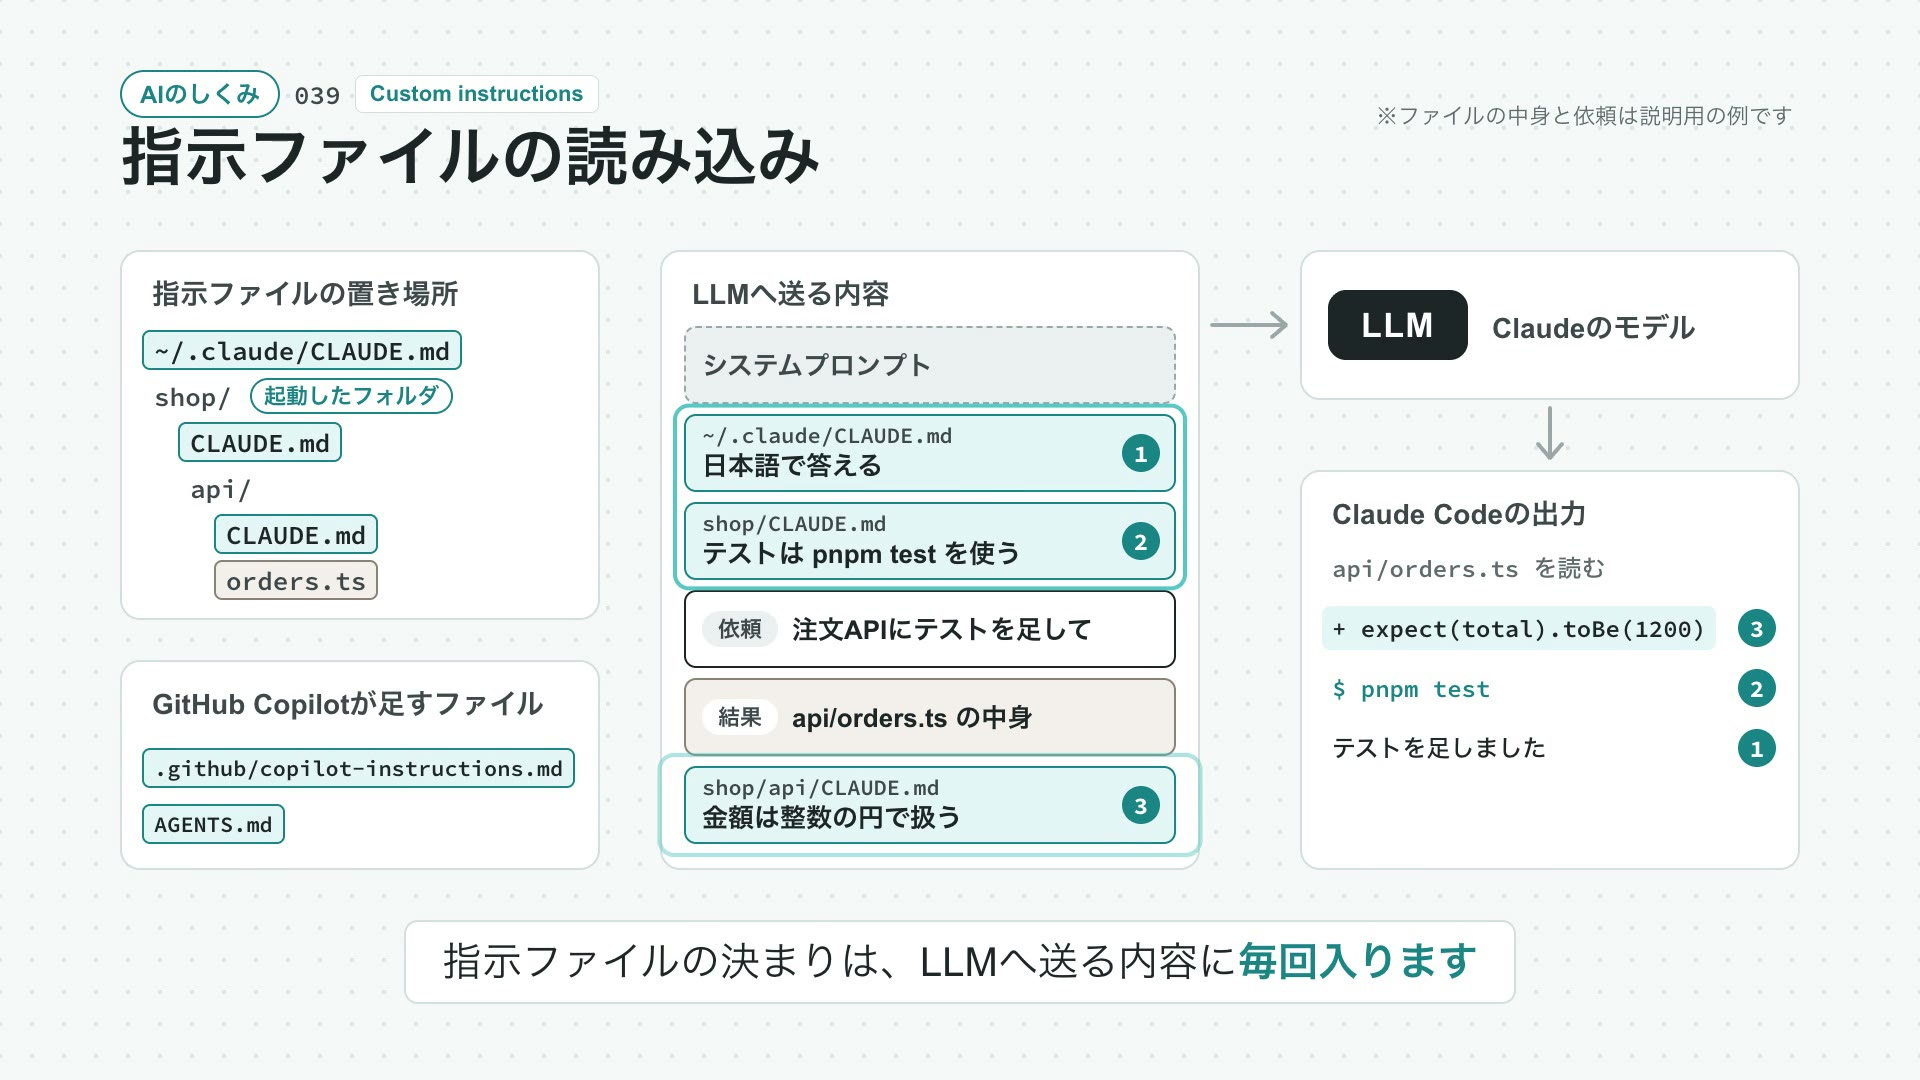1920x1080 pixels.
Task: Click the heading GitHub Copilotが足すファイル
Action: click(x=347, y=704)
